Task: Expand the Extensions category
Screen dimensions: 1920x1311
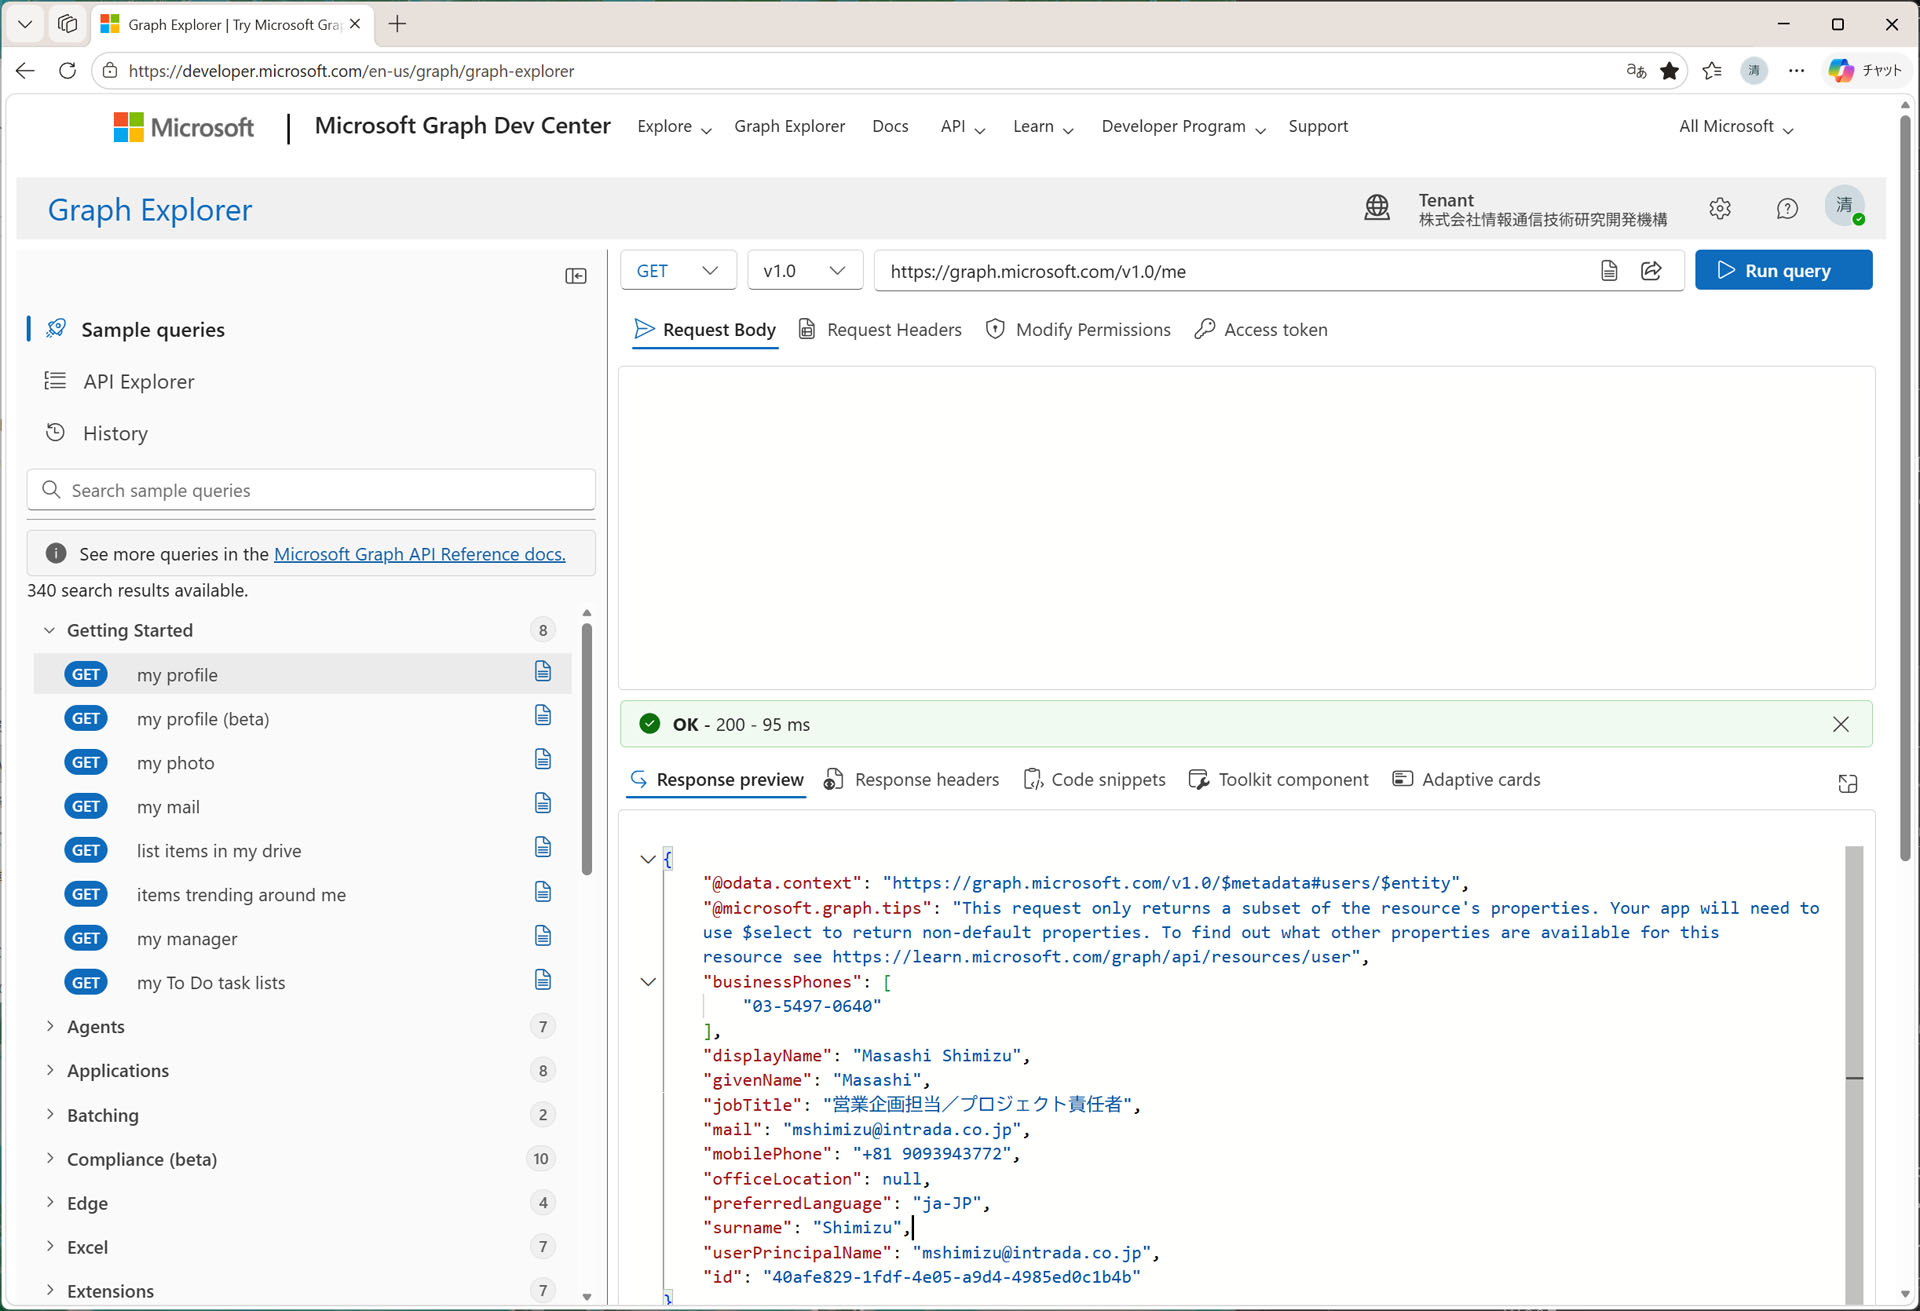Action: [49, 1290]
